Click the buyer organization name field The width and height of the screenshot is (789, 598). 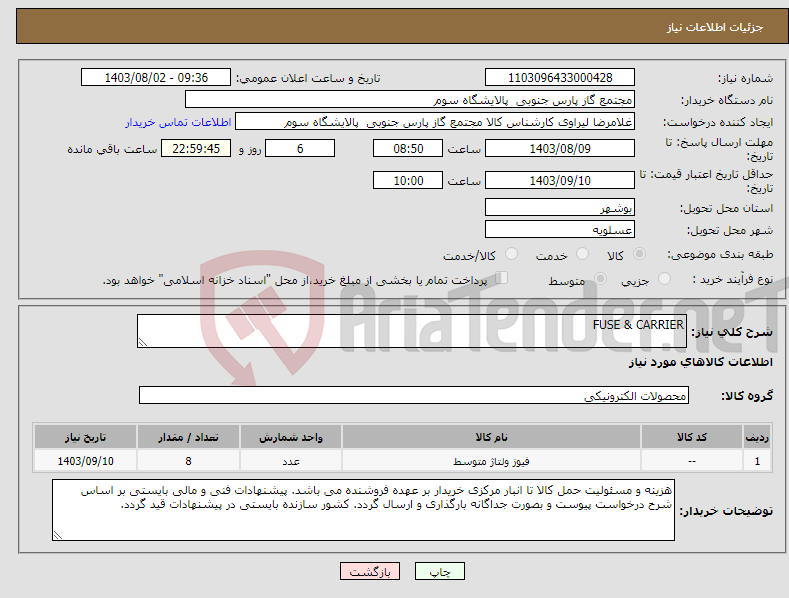pos(410,100)
